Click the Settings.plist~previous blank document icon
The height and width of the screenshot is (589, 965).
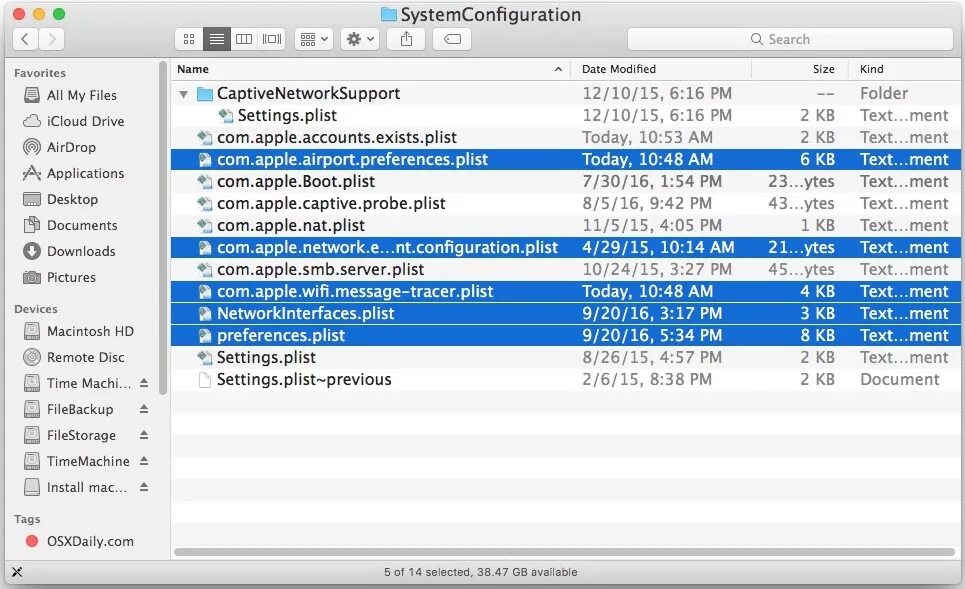click(205, 380)
